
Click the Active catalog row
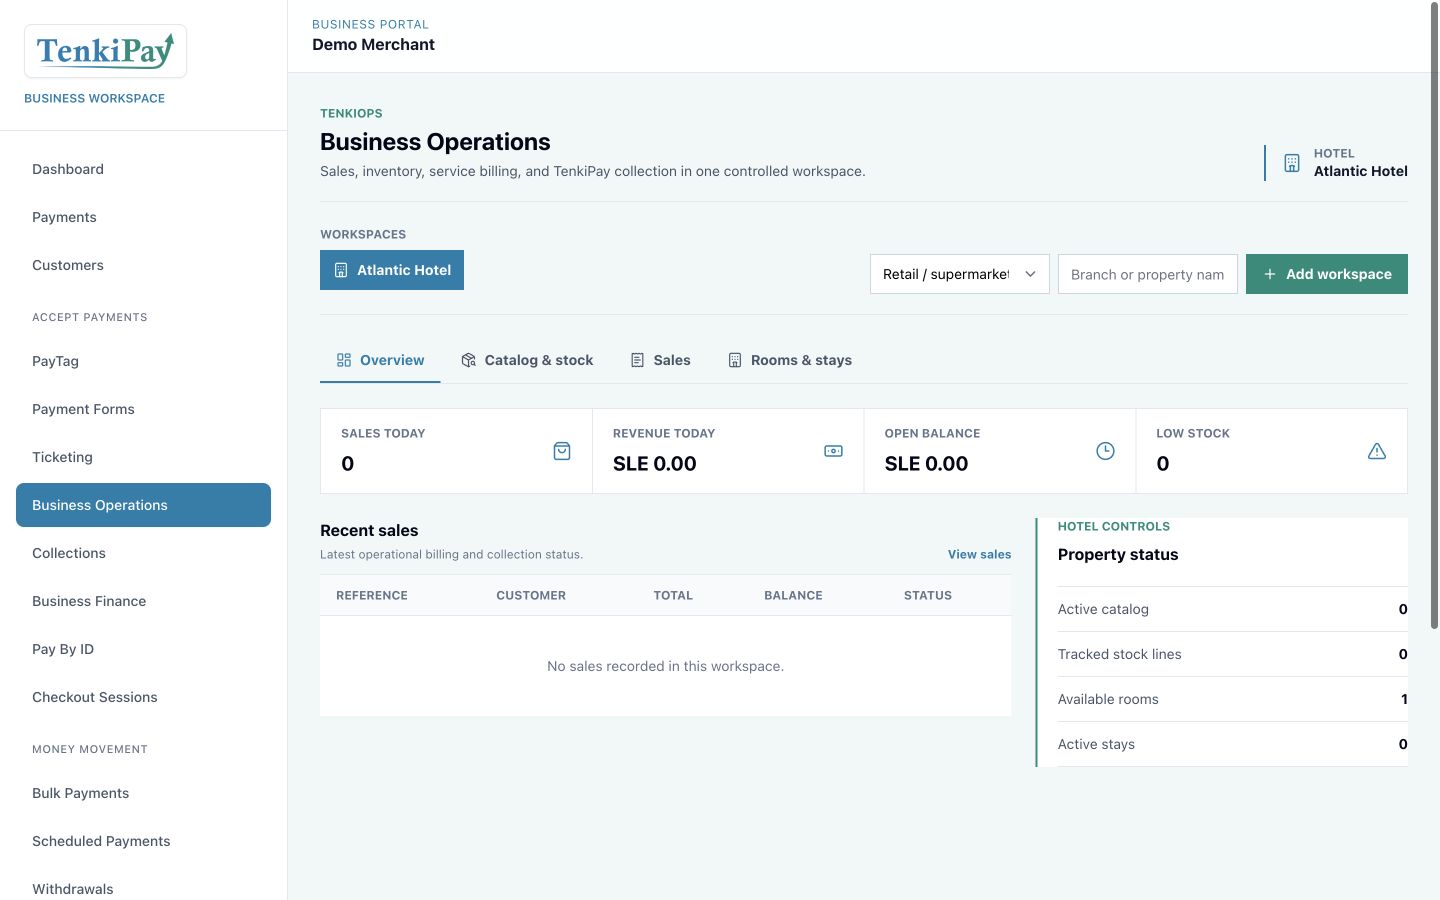click(1233, 609)
